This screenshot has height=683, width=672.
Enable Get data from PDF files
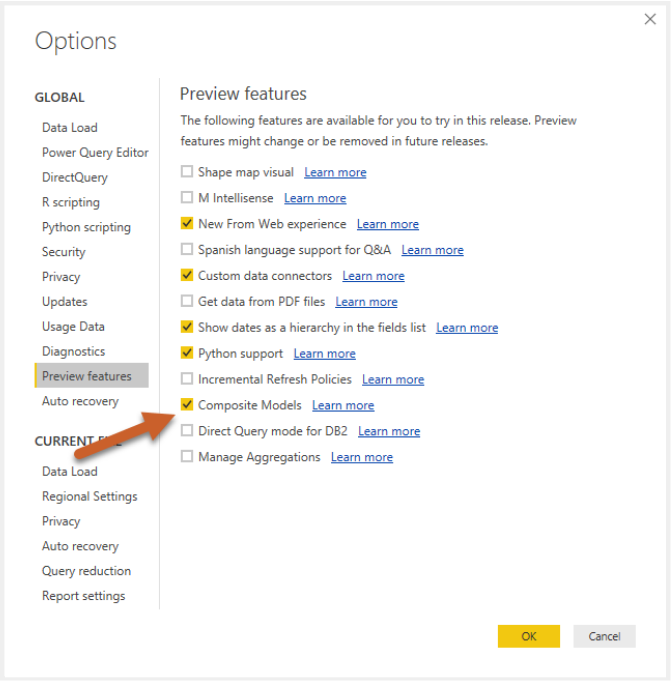(187, 302)
